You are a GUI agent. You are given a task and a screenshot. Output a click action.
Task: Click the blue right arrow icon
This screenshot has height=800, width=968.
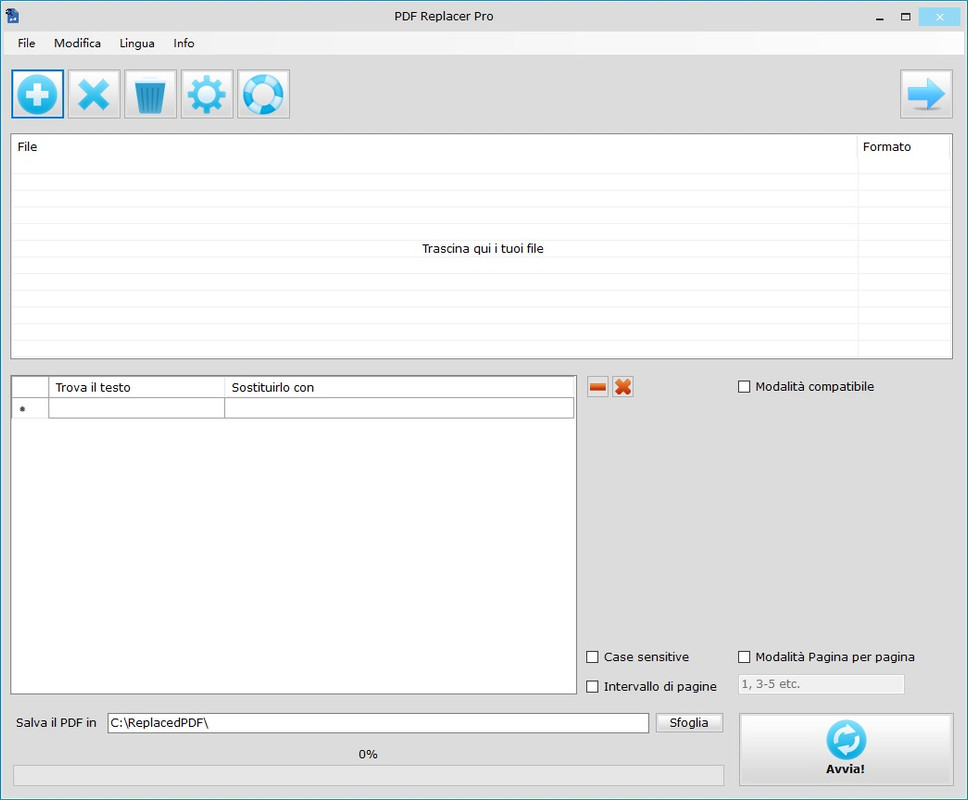926,94
